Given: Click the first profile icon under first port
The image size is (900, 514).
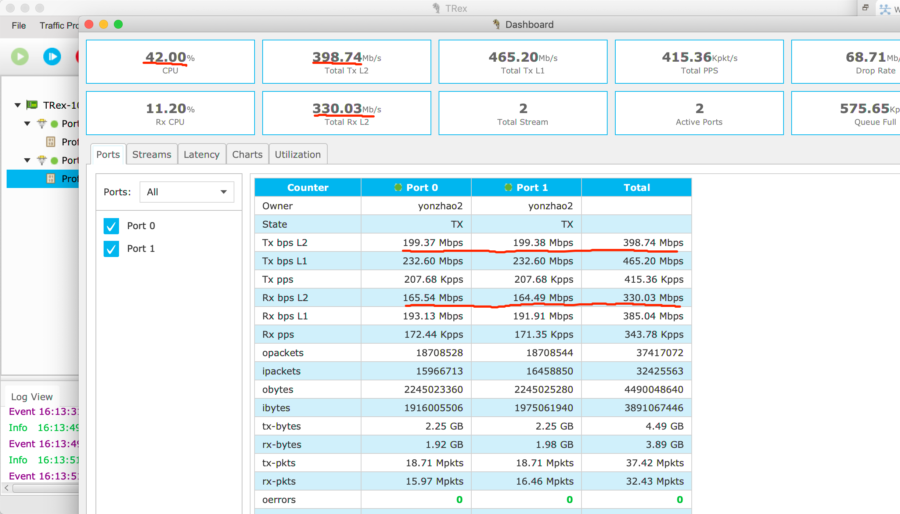Looking at the screenshot, I should (51, 142).
